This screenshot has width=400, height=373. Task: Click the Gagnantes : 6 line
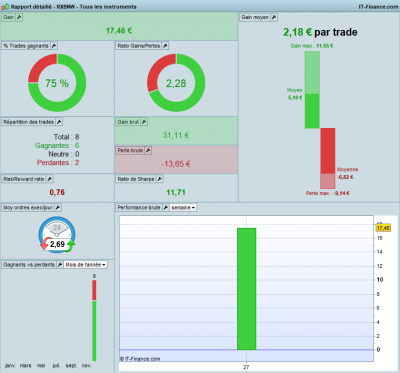(57, 146)
